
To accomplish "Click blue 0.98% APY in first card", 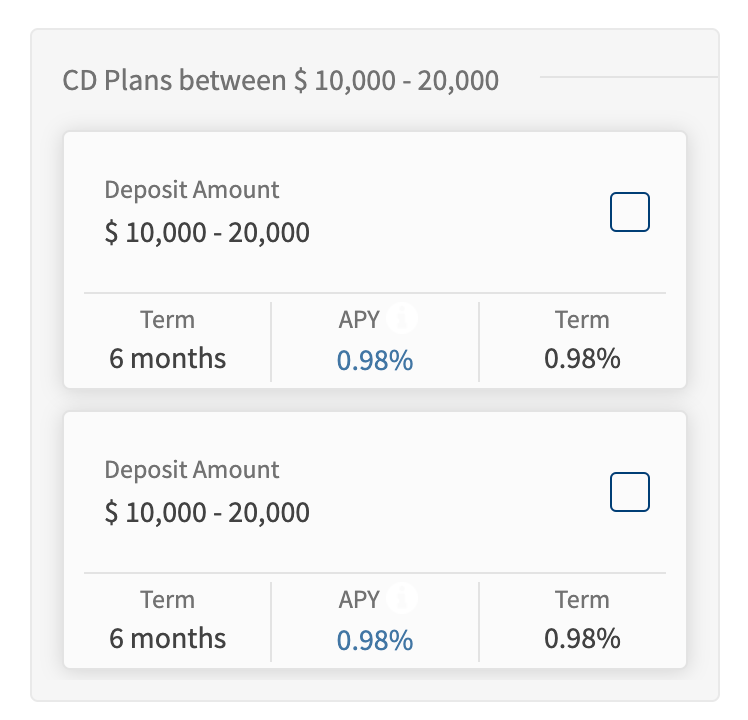I will (x=375, y=360).
